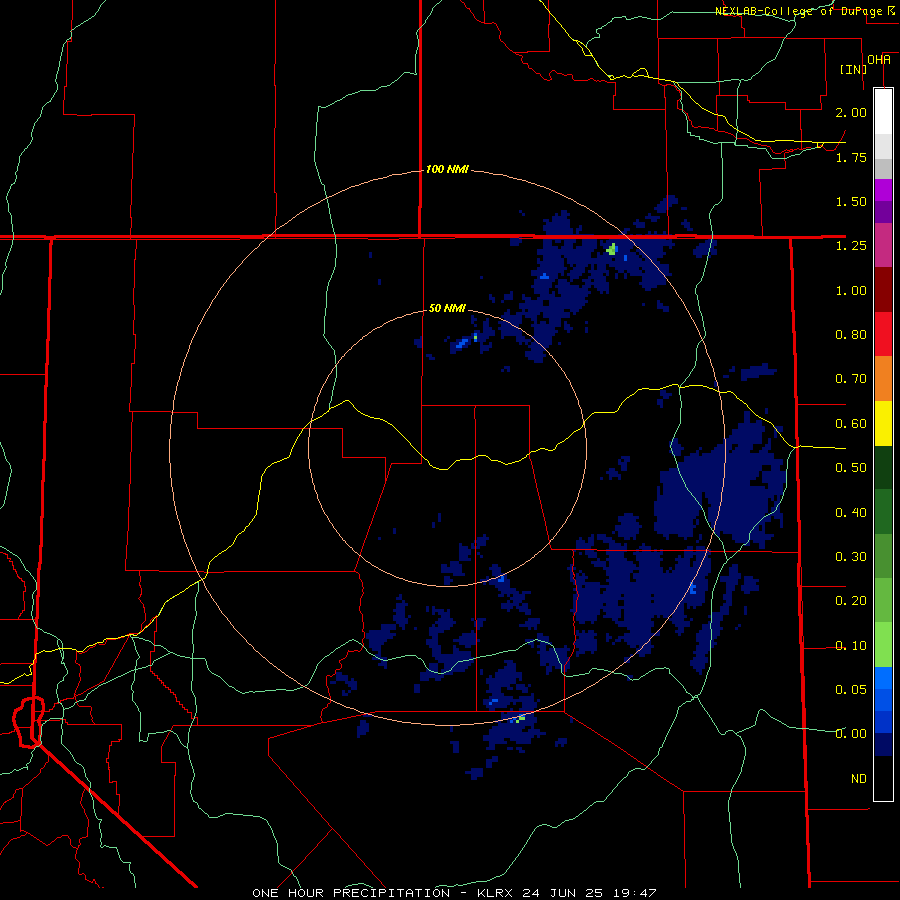Select the 0.30 legend value
The height and width of the screenshot is (900, 900).
(x=851, y=557)
